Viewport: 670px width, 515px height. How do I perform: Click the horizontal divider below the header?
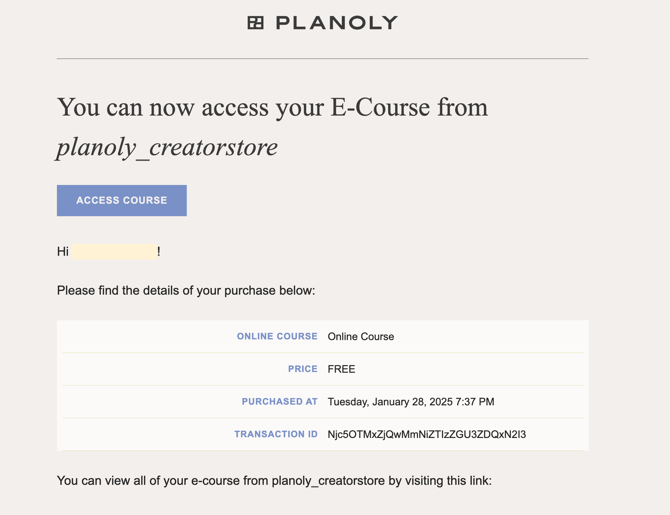[322, 59]
